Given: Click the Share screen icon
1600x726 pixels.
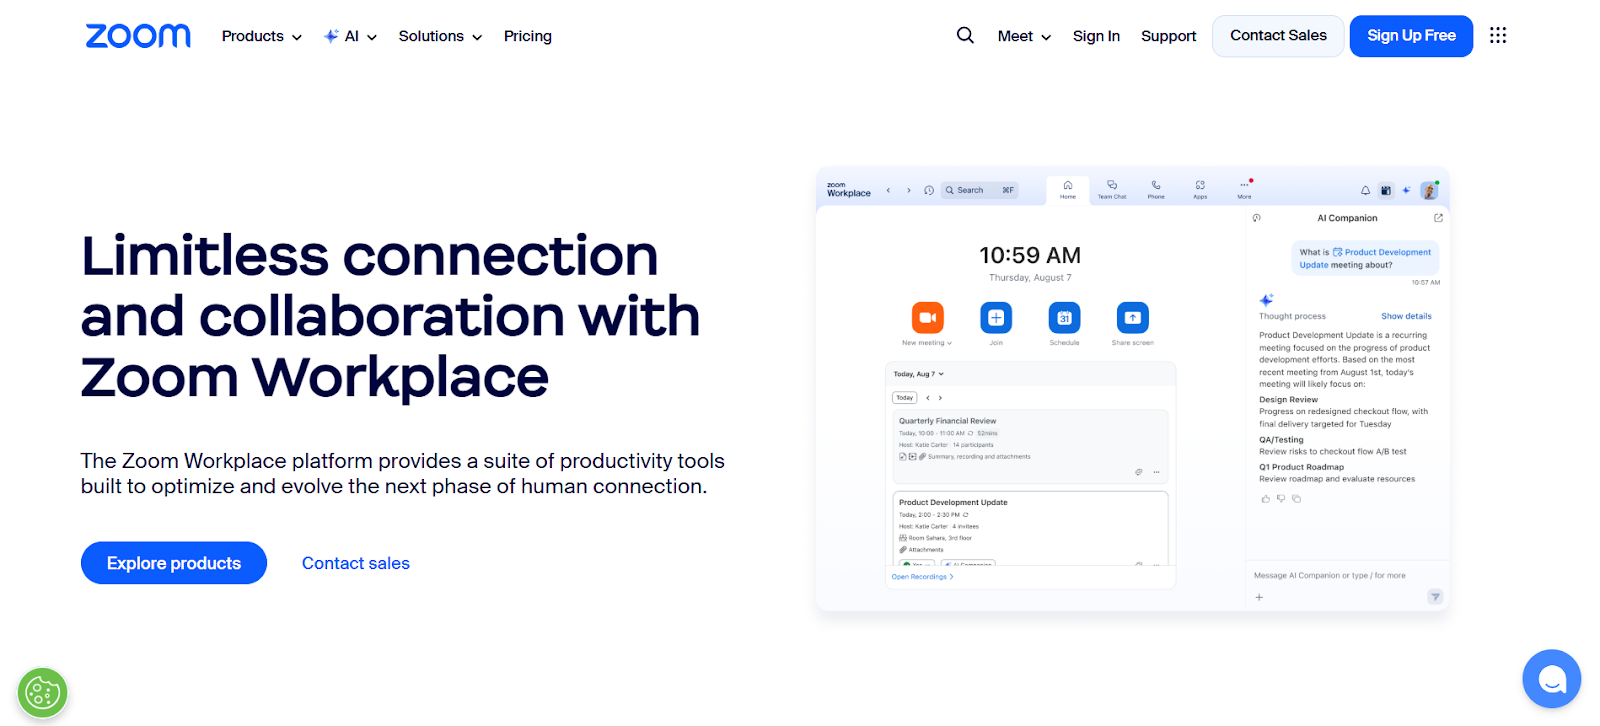Looking at the screenshot, I should point(1132,318).
